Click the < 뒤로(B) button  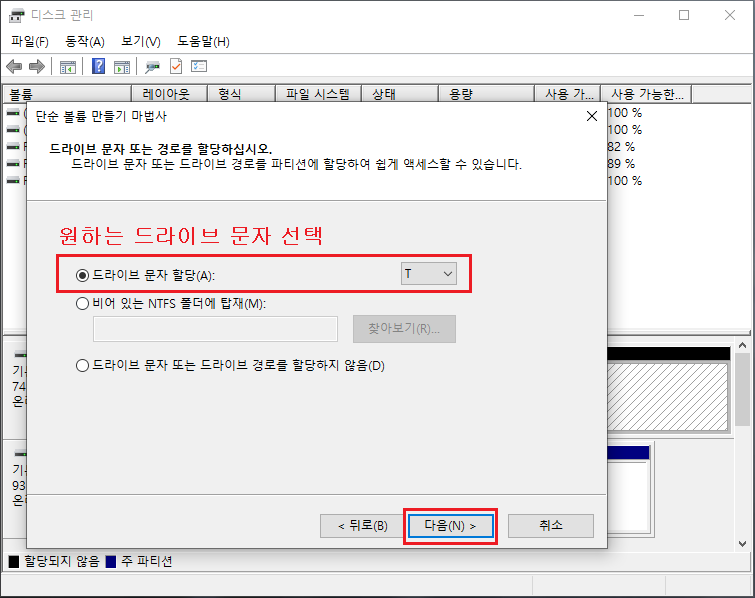363,525
